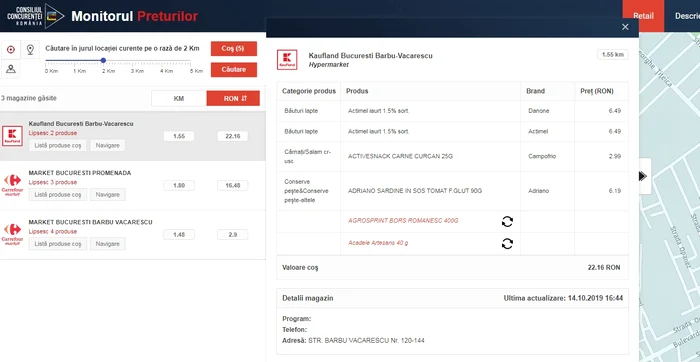Click the 2.9 price value

233,234
